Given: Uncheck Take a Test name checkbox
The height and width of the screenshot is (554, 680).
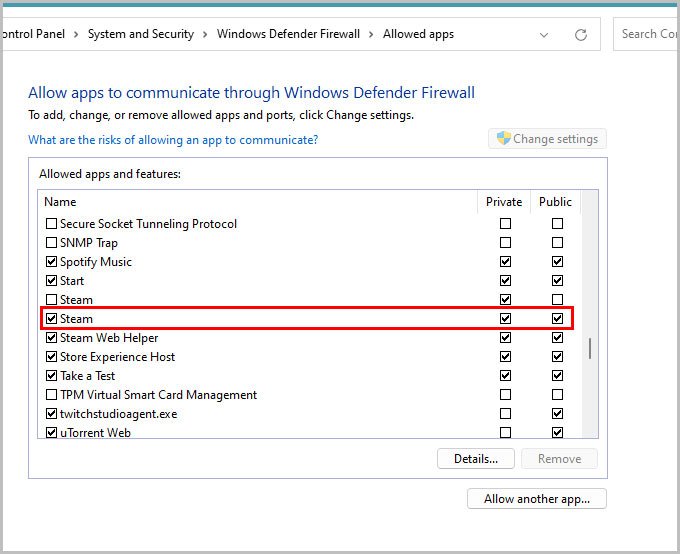Looking at the screenshot, I should (51, 376).
